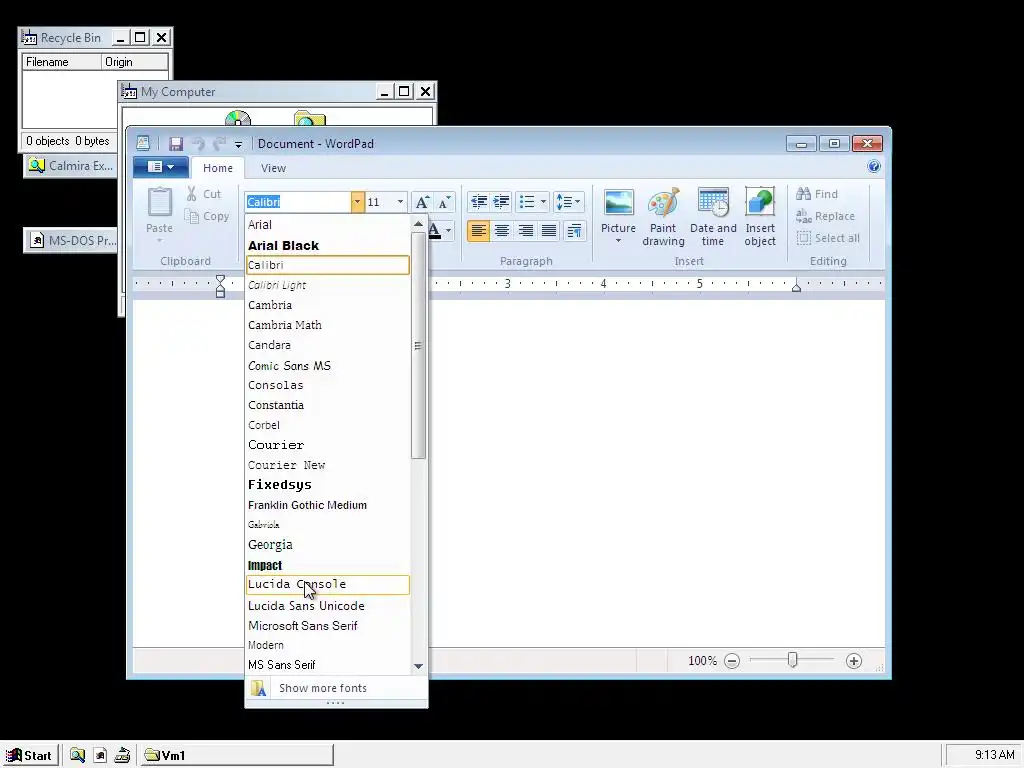Choose Arial from the font list
1024x768 pixels.
tap(328, 225)
